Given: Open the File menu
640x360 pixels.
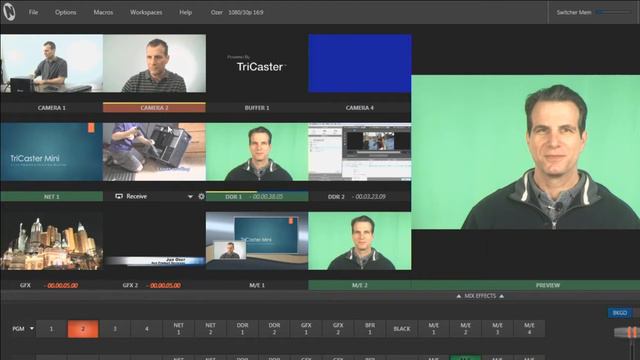Looking at the screenshot, I should pyautogui.click(x=33, y=12).
